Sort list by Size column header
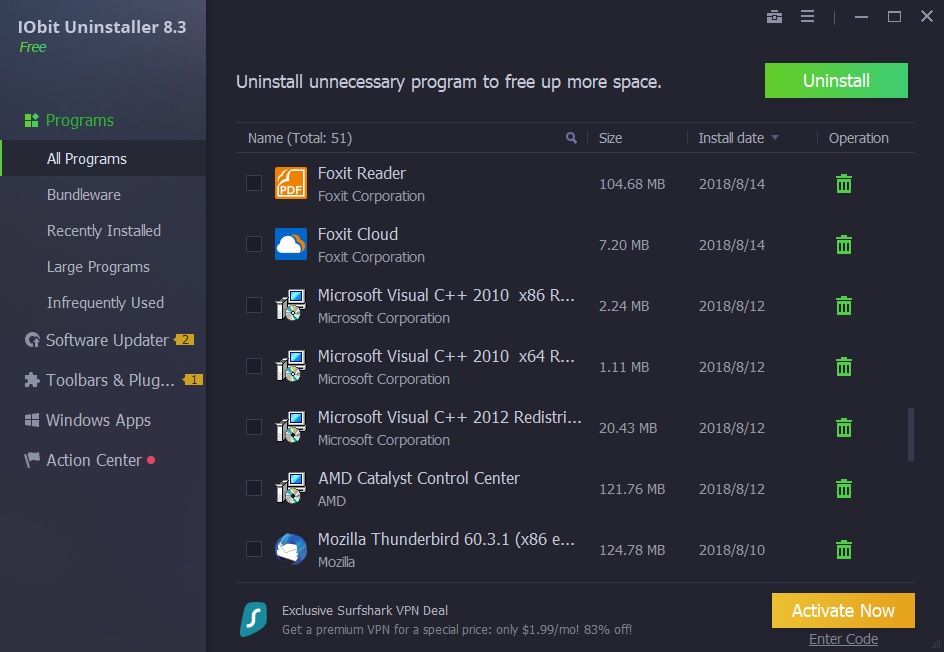 (610, 138)
